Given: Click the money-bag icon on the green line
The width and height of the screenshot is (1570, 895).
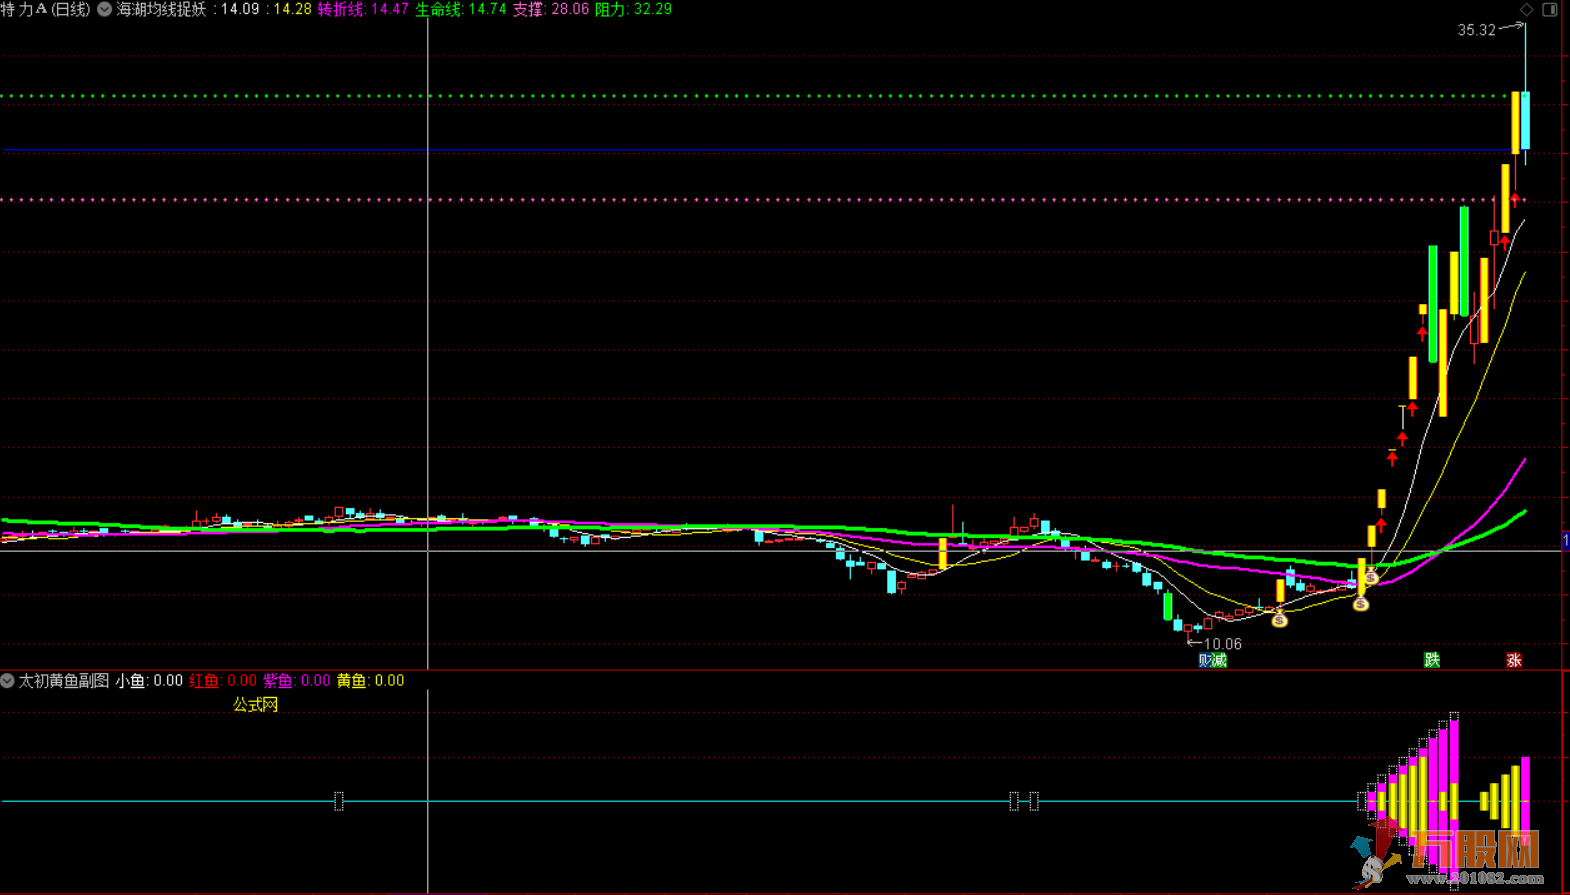Looking at the screenshot, I should (x=1371, y=577).
